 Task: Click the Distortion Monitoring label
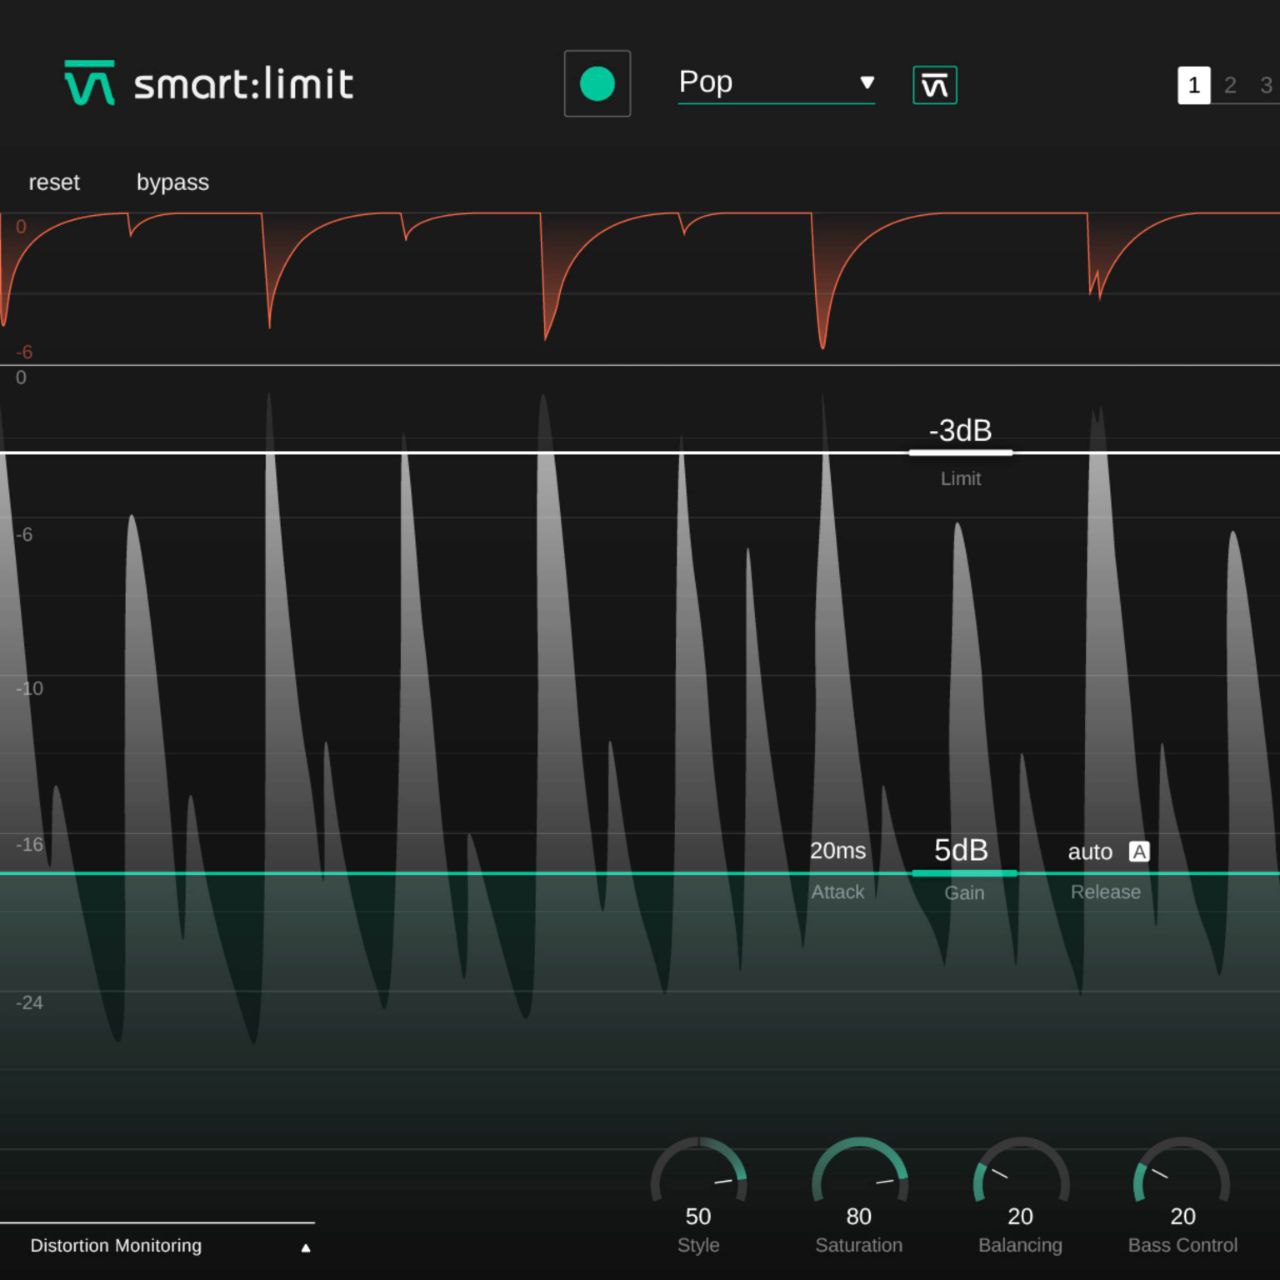[116, 1245]
